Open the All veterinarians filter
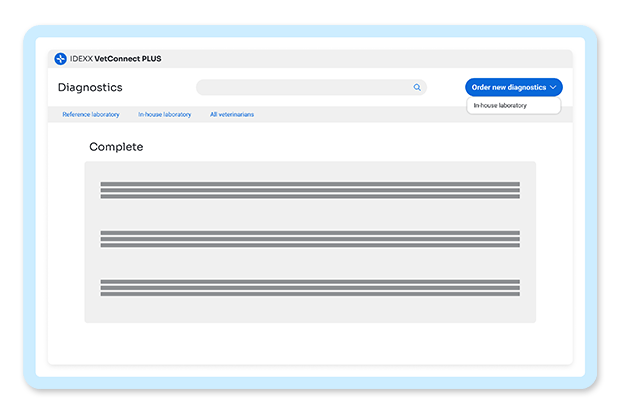The height and width of the screenshot is (414, 621). pyautogui.click(x=232, y=114)
